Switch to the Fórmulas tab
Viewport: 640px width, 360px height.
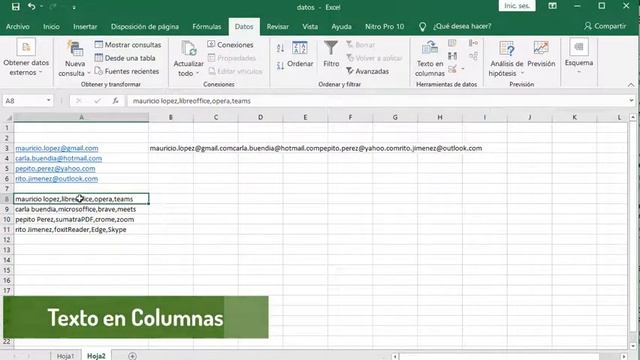(x=207, y=27)
